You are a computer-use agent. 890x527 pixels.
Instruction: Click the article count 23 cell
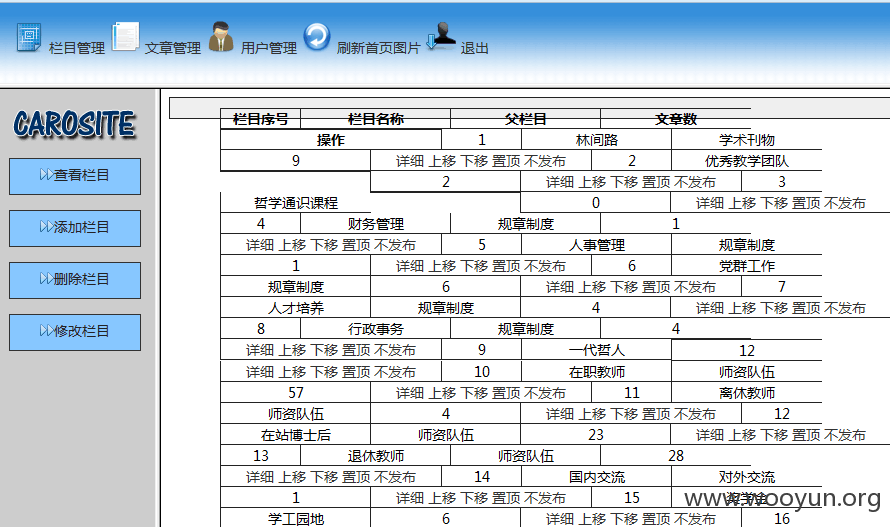pyautogui.click(x=595, y=435)
